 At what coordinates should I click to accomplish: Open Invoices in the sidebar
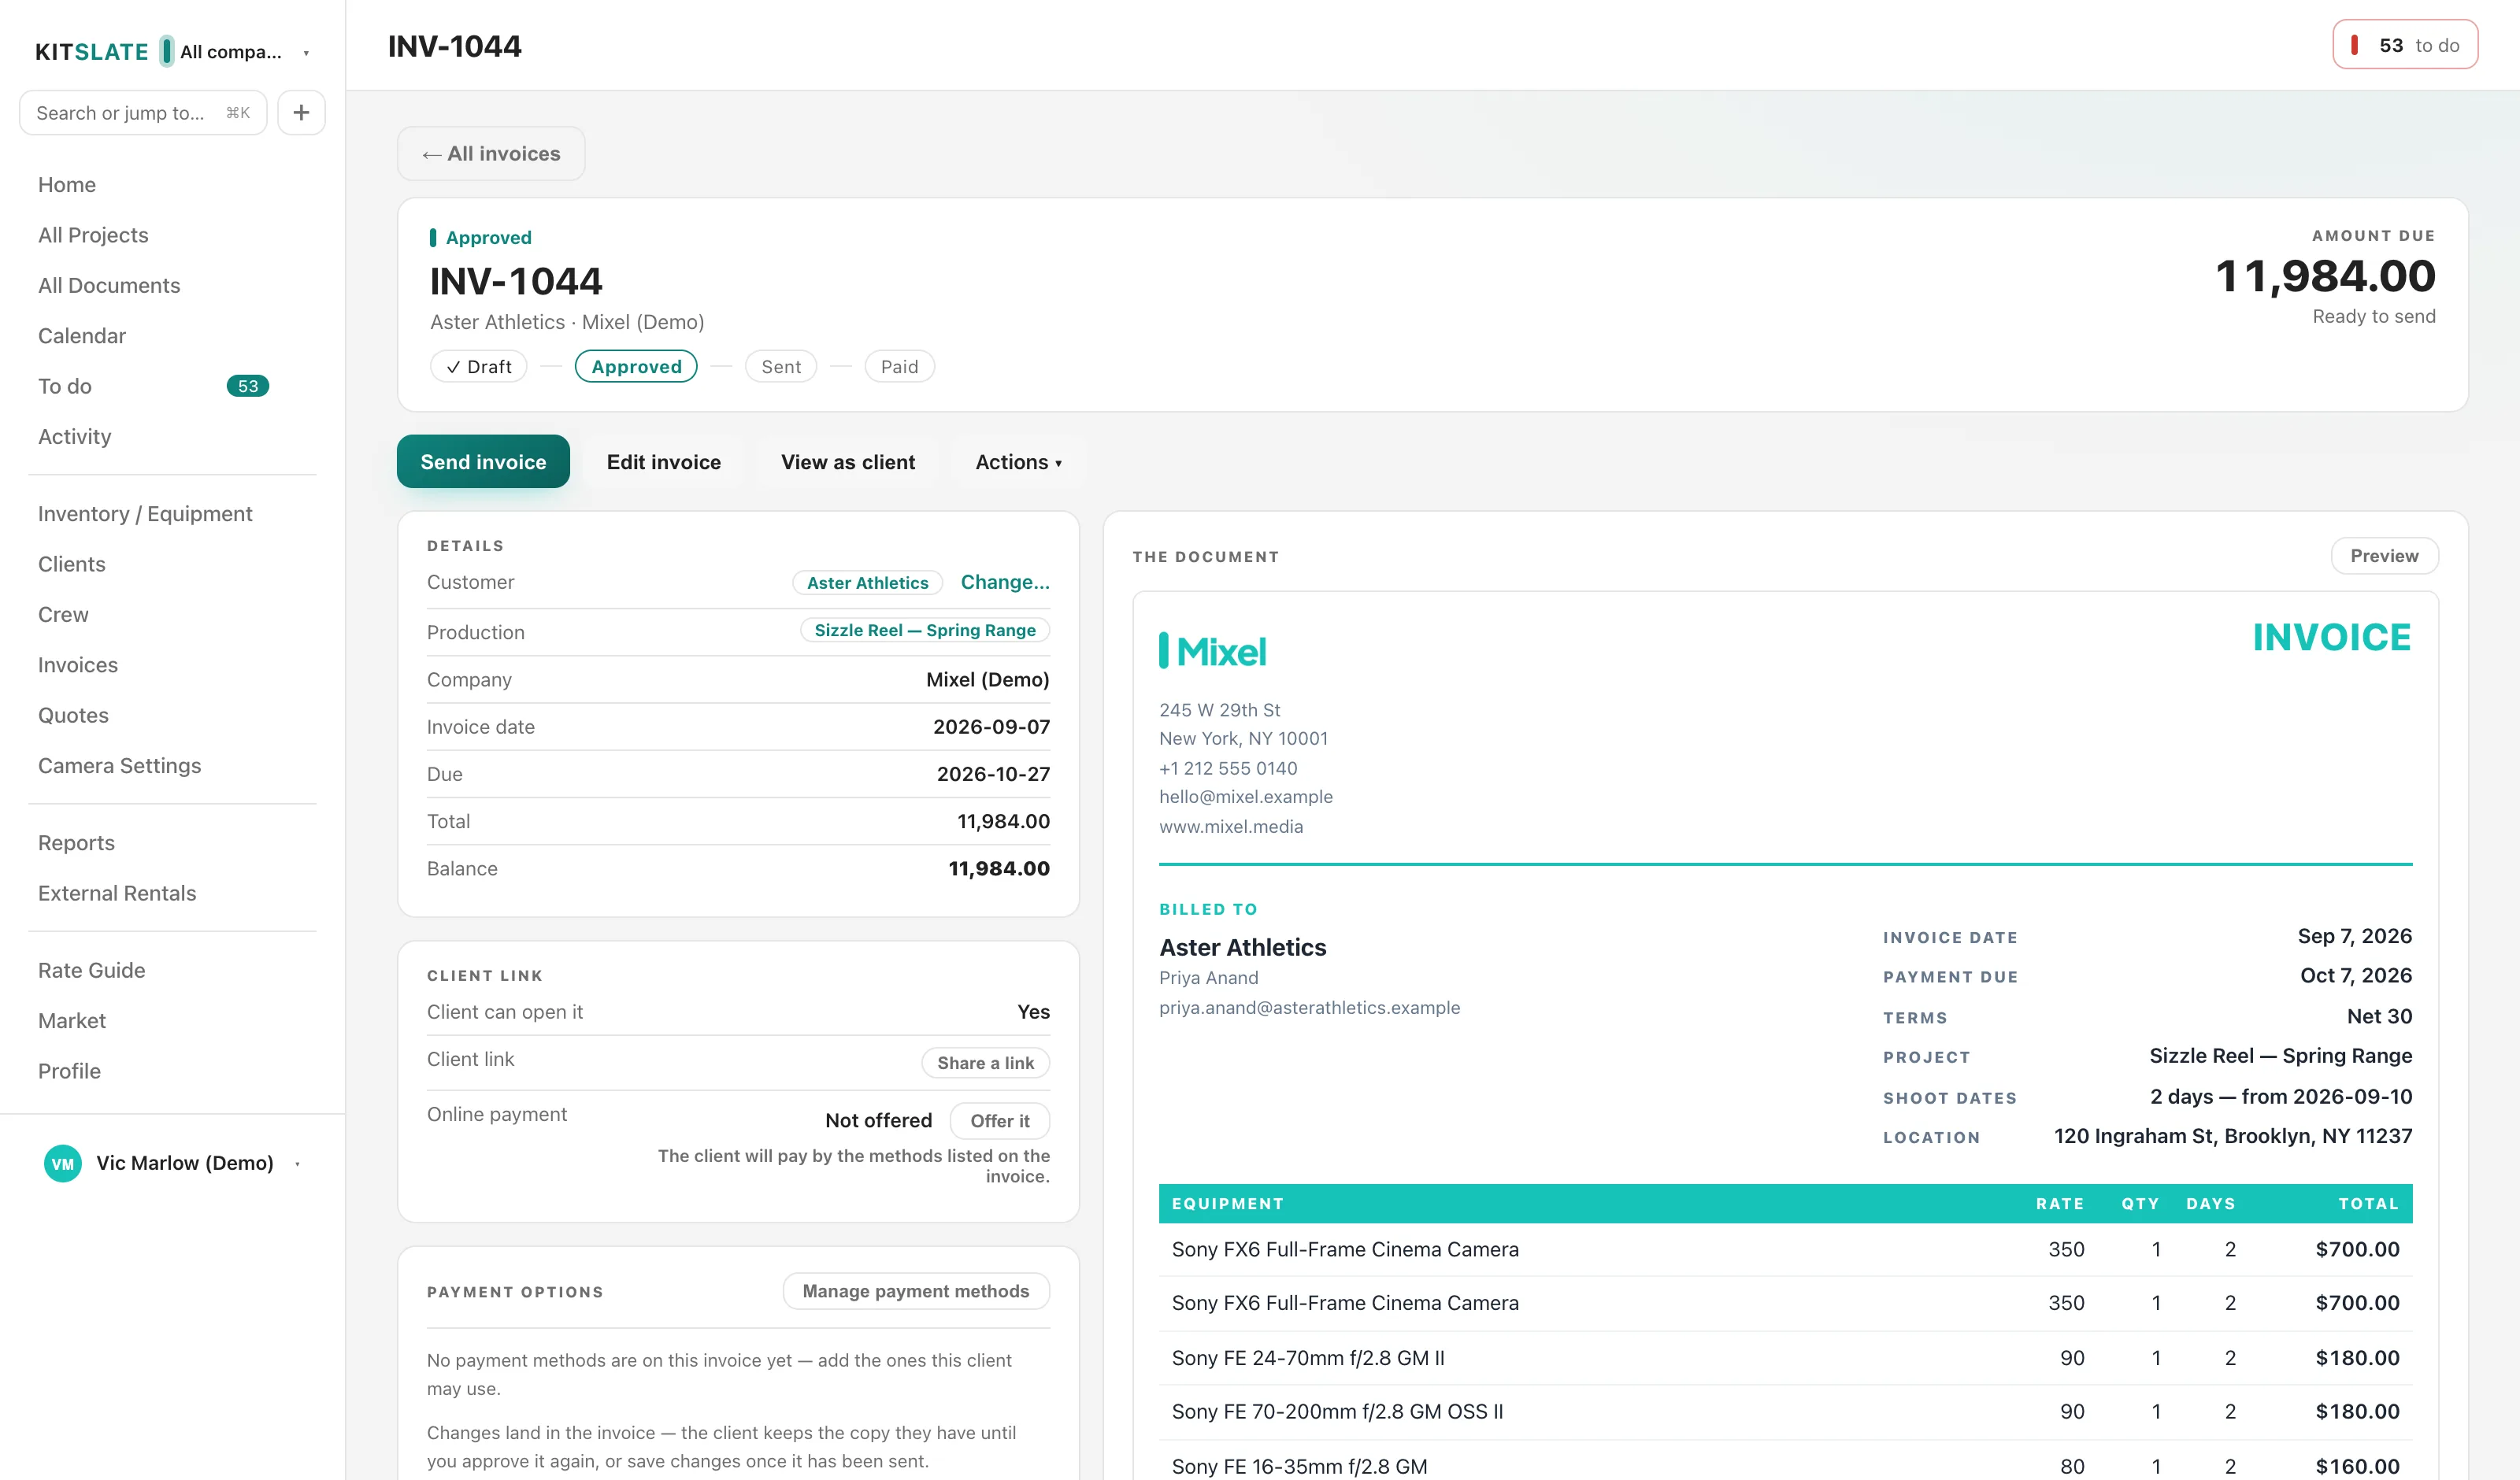click(x=78, y=664)
